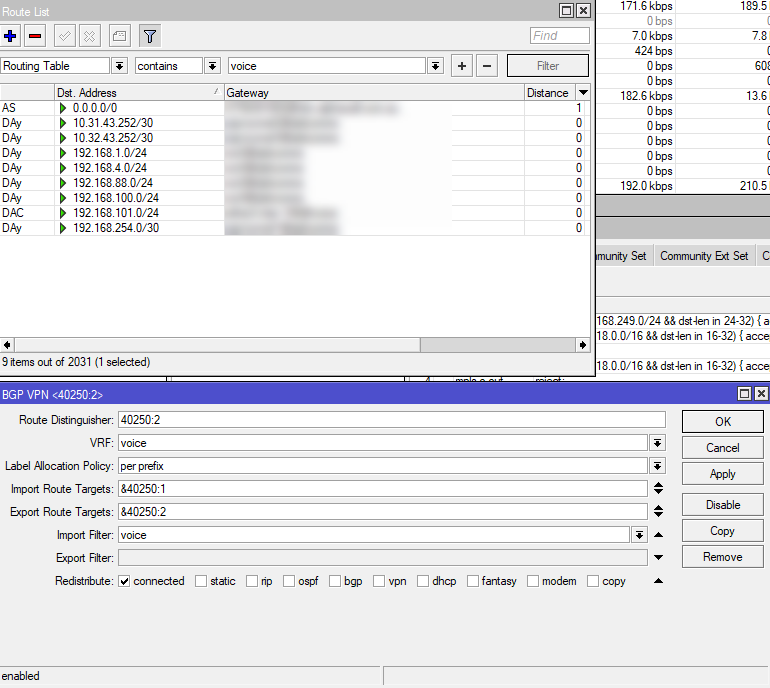Enable ospf redistribution

click(x=289, y=581)
